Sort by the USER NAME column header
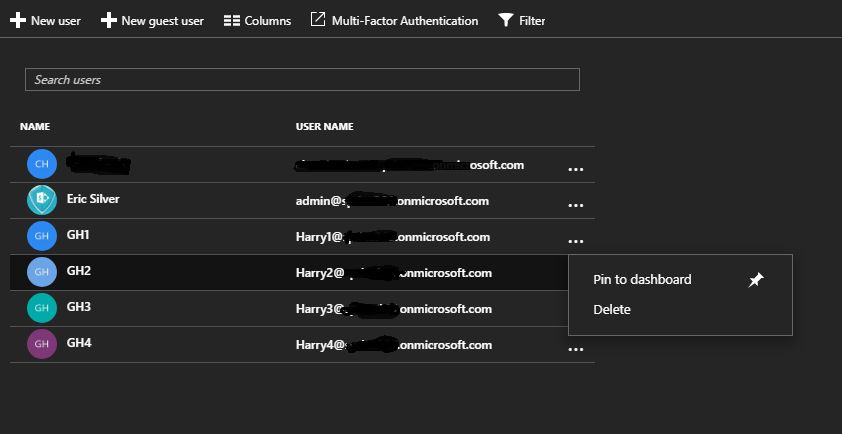The width and height of the screenshot is (842, 434). 324,127
